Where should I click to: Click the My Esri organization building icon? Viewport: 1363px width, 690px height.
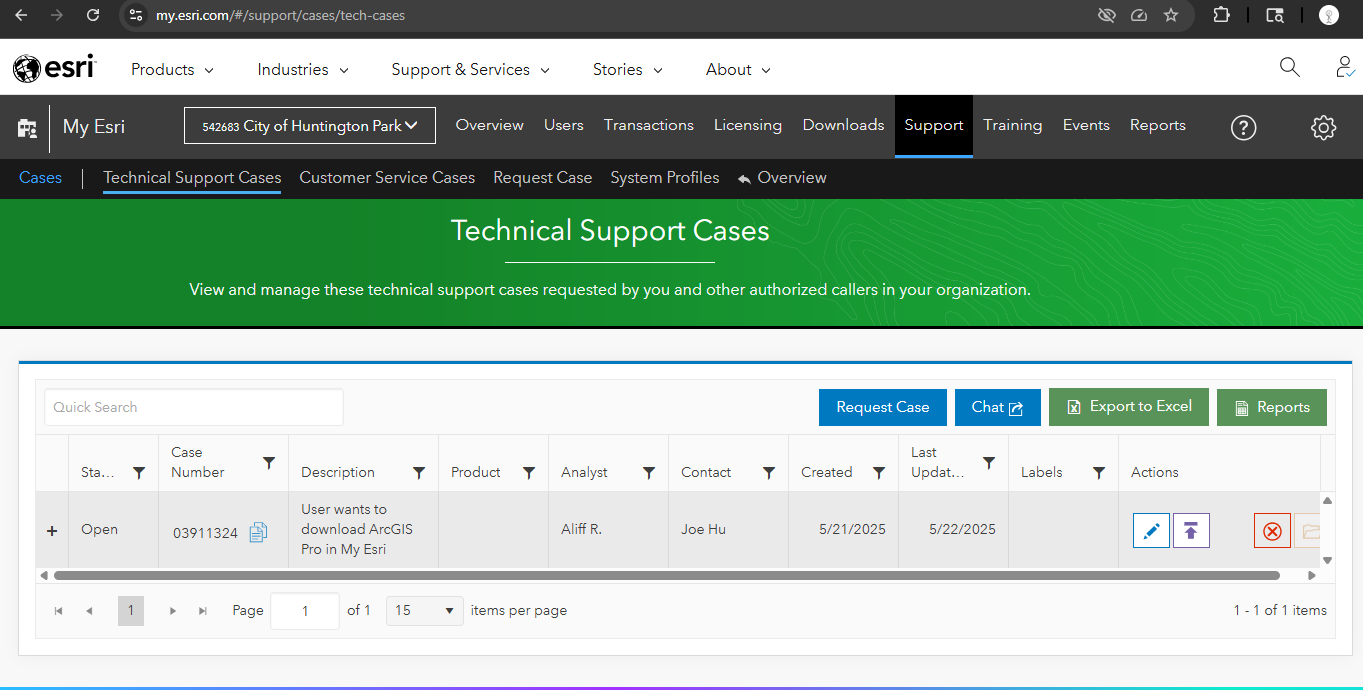click(x=27, y=127)
